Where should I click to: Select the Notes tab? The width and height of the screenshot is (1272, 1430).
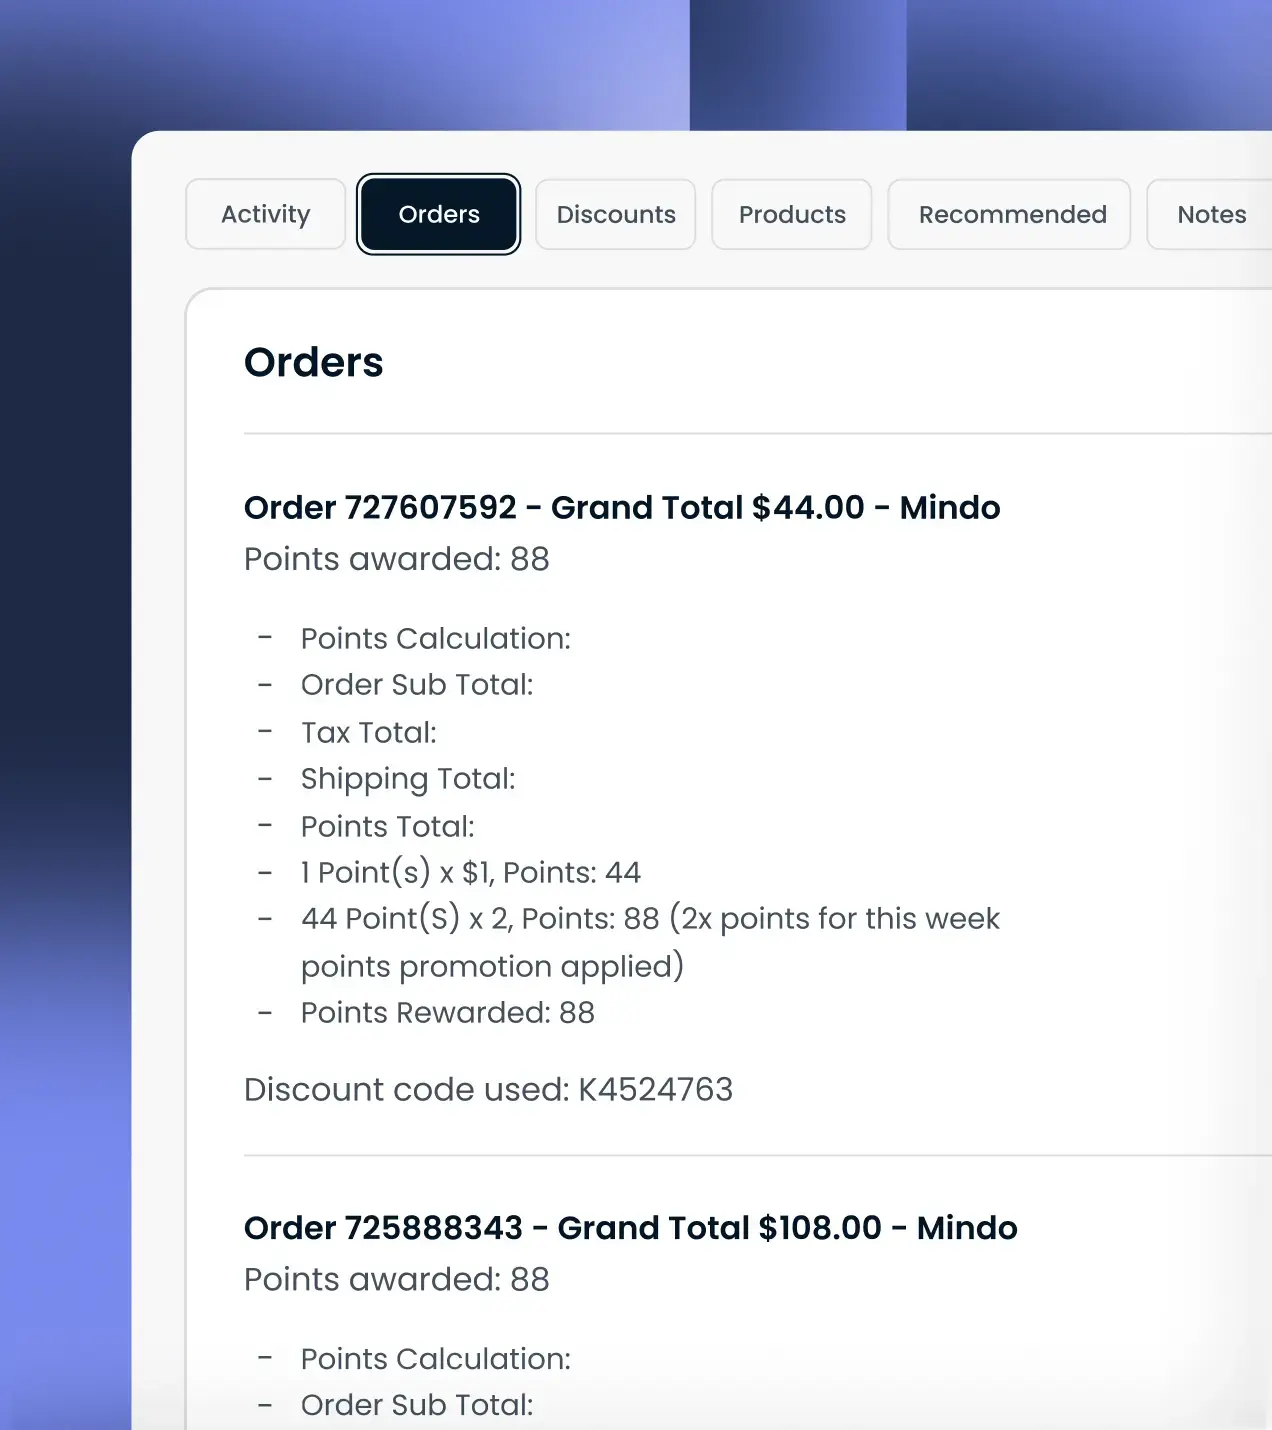pyautogui.click(x=1212, y=214)
